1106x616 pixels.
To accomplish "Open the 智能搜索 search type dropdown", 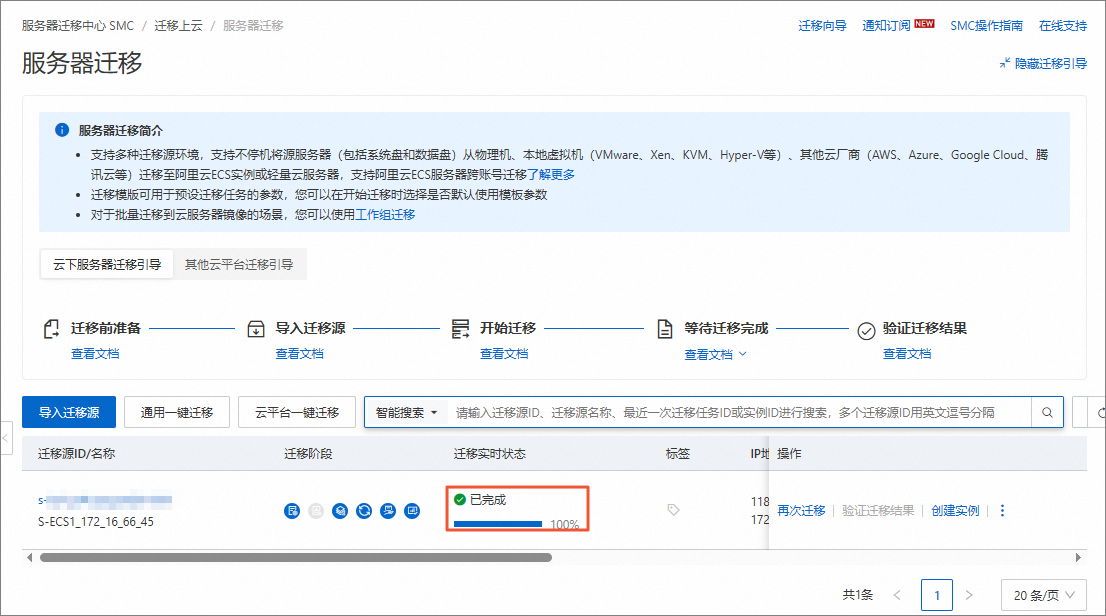I will click(x=406, y=412).
